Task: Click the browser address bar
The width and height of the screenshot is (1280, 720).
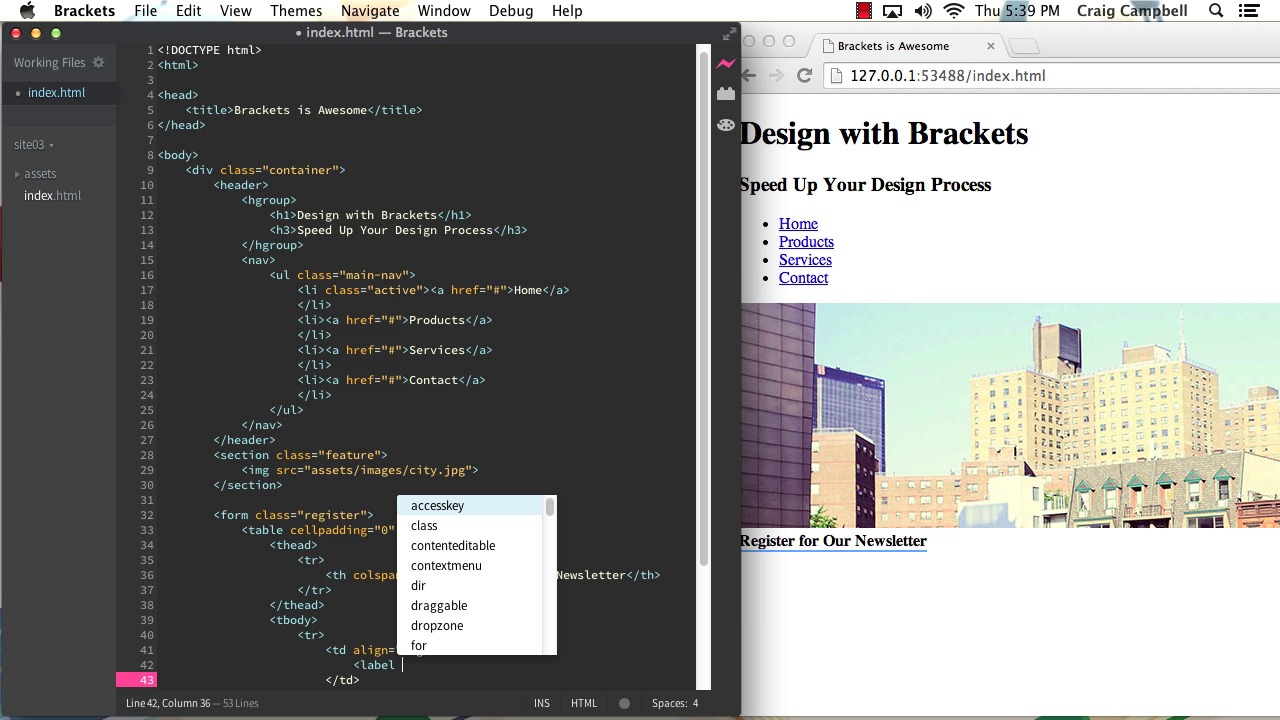Action: pos(1050,76)
